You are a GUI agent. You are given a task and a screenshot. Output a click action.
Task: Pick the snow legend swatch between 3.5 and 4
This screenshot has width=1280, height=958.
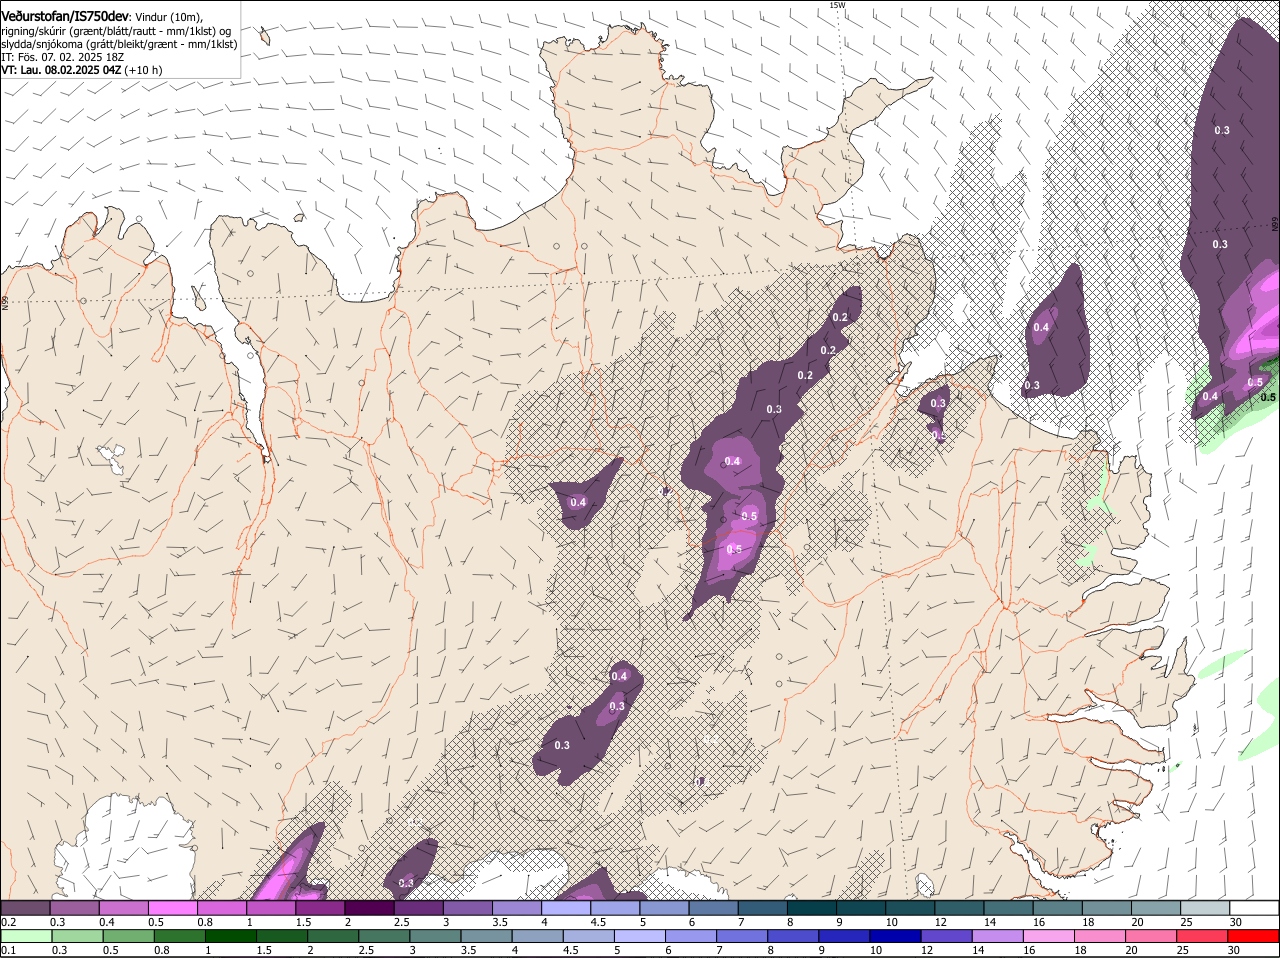click(x=517, y=907)
